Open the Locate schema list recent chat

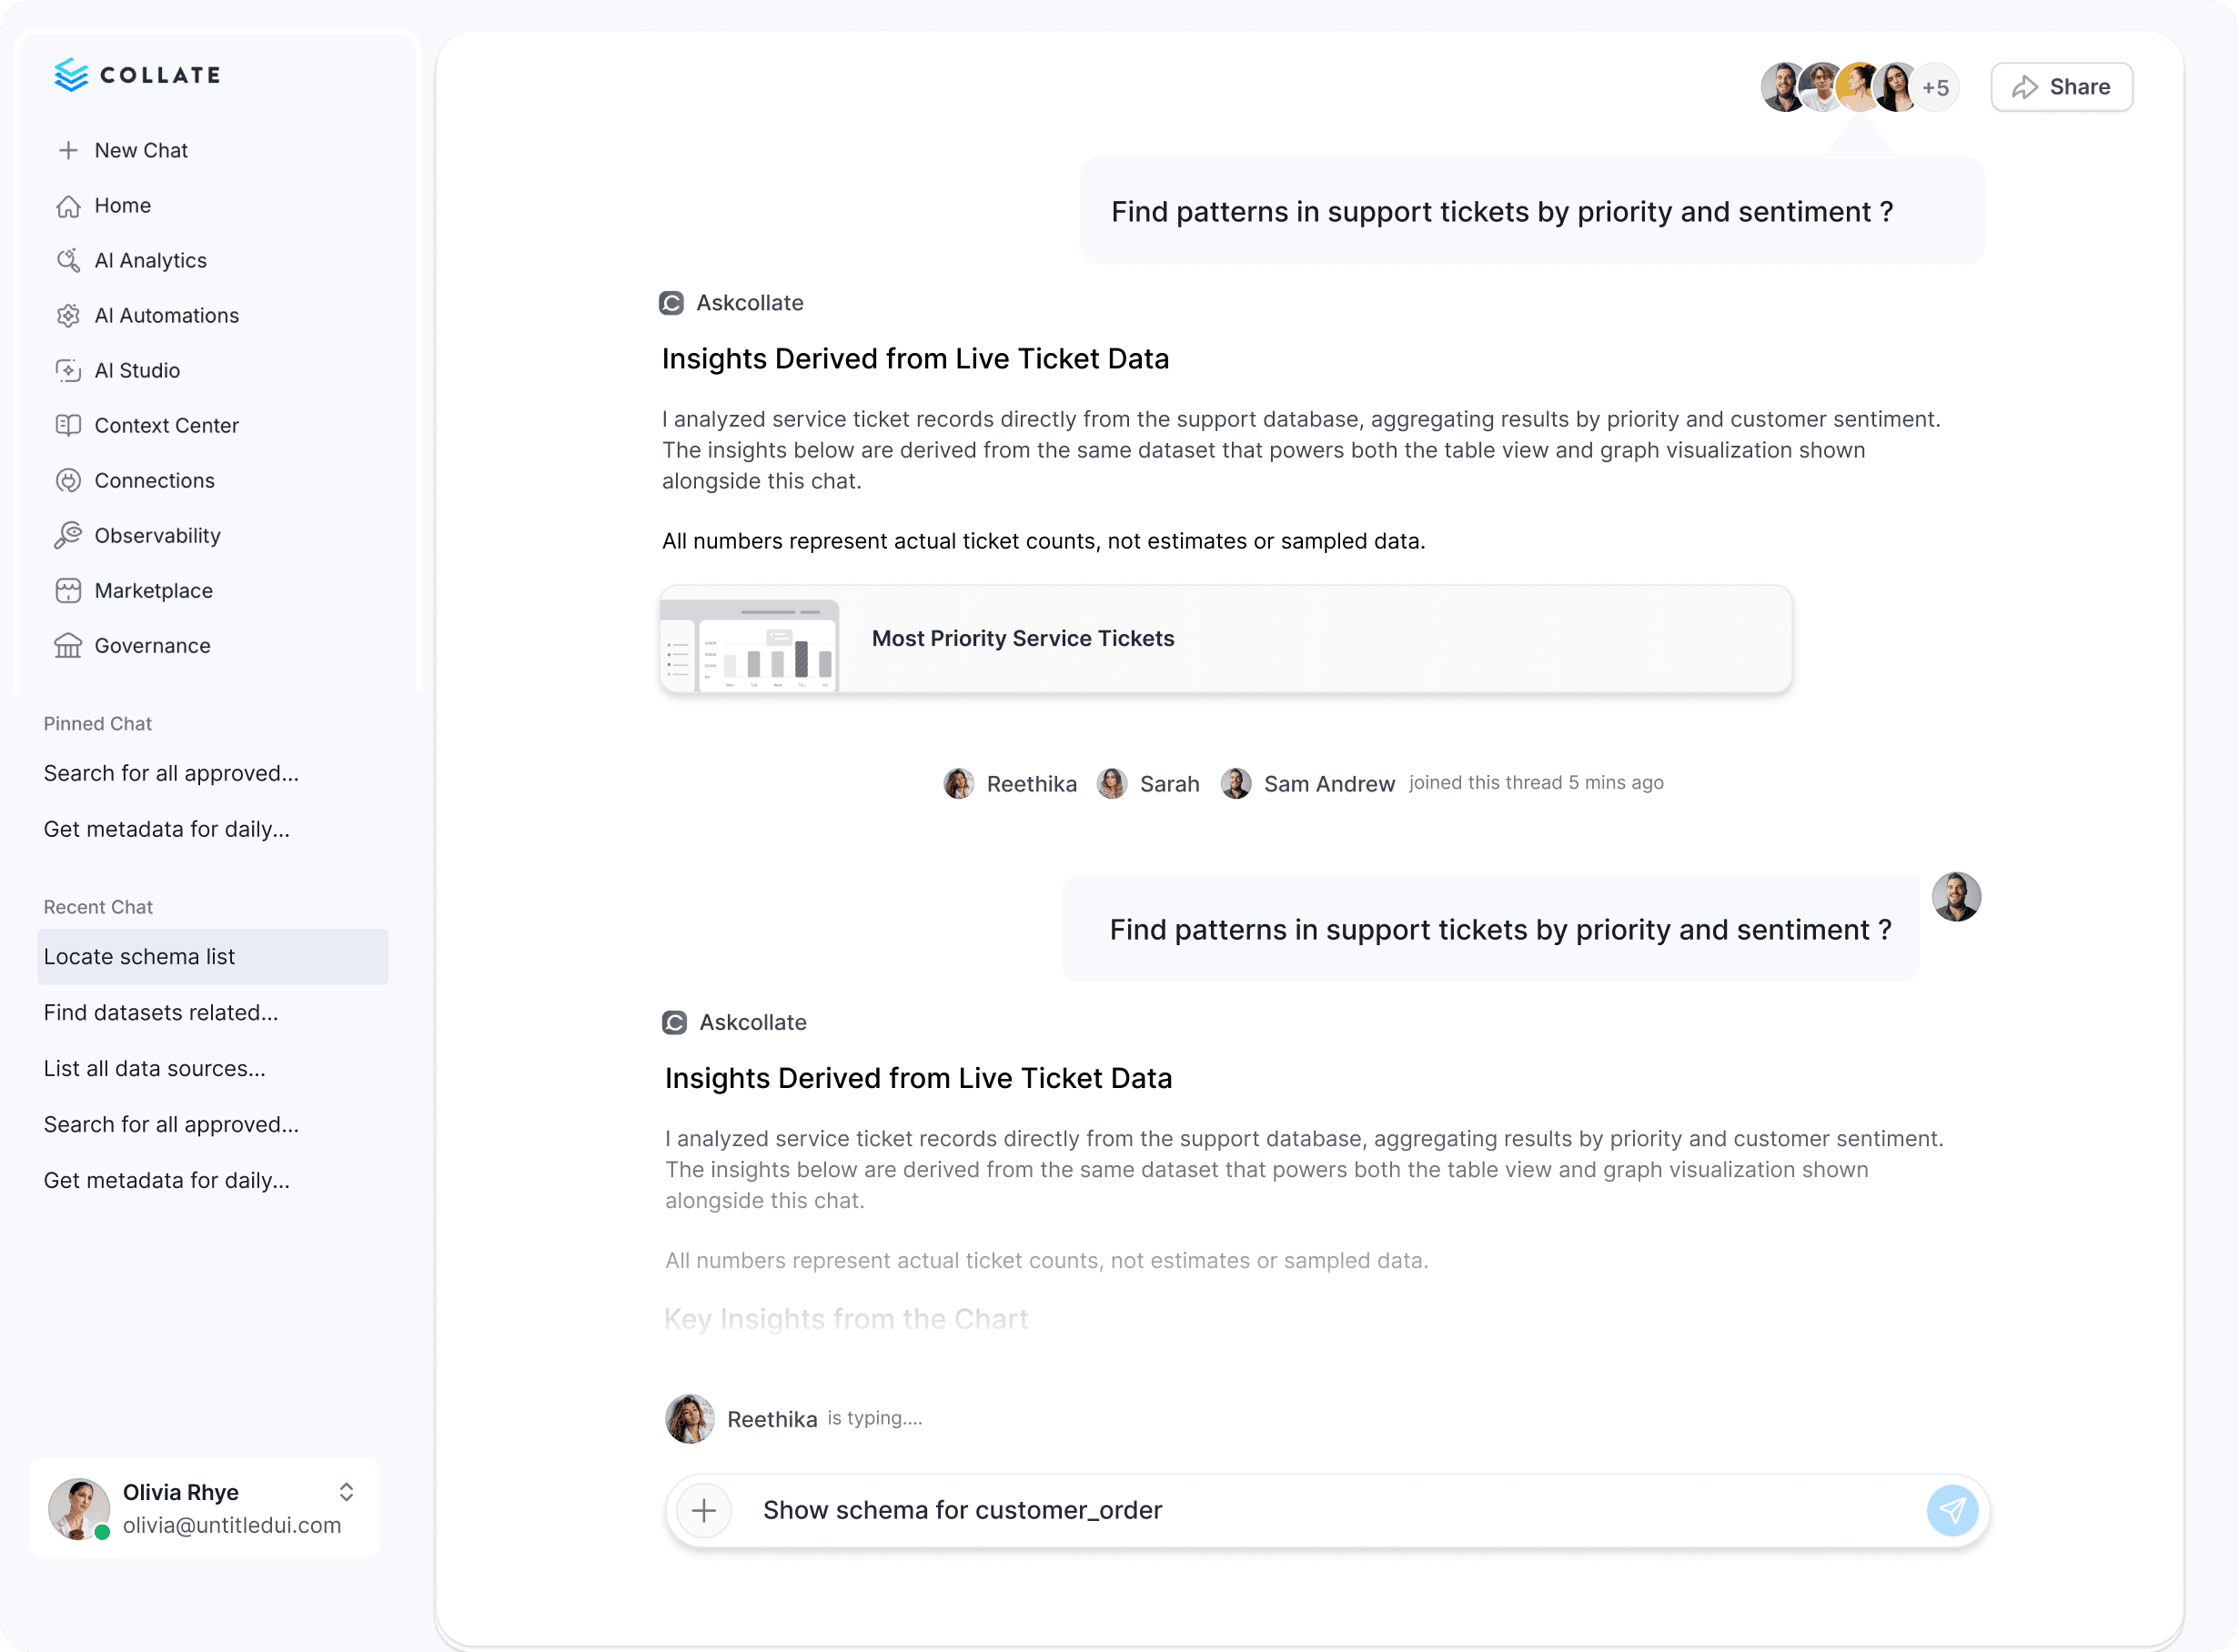click(x=213, y=956)
